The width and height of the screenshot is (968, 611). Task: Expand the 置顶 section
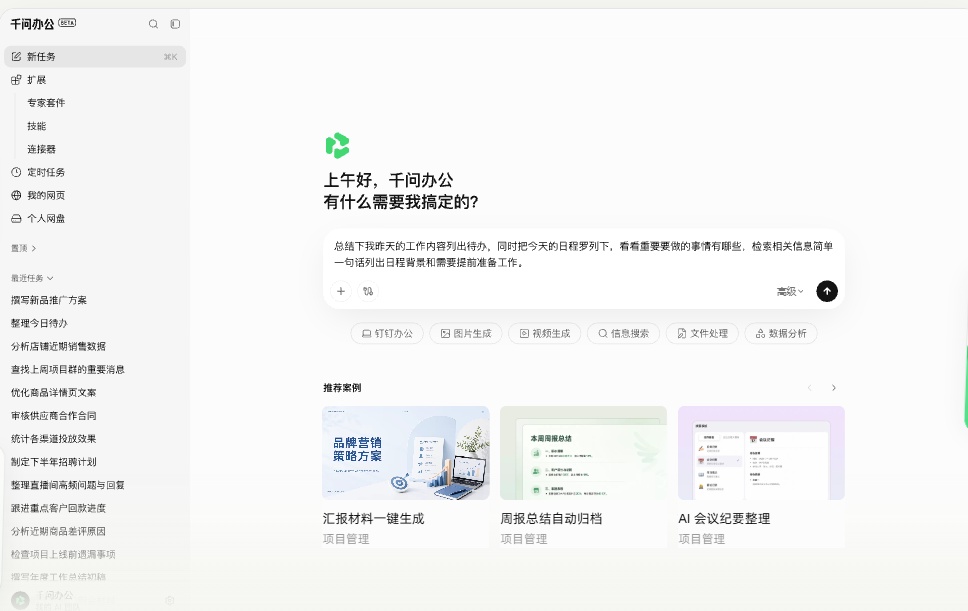pyautogui.click(x=23, y=248)
